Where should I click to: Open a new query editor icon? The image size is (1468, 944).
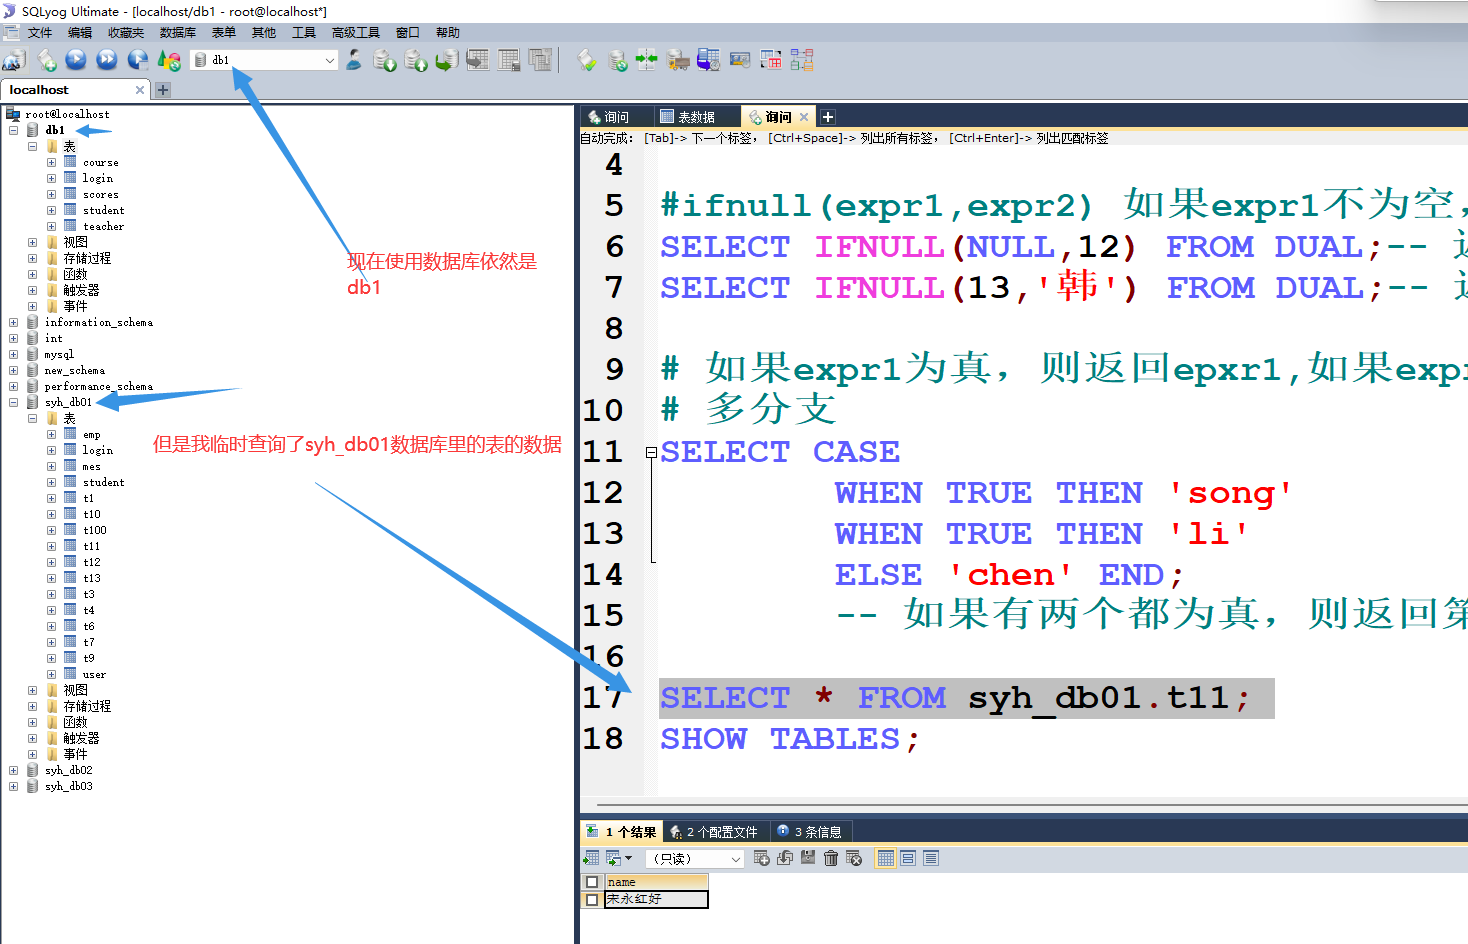click(46, 60)
